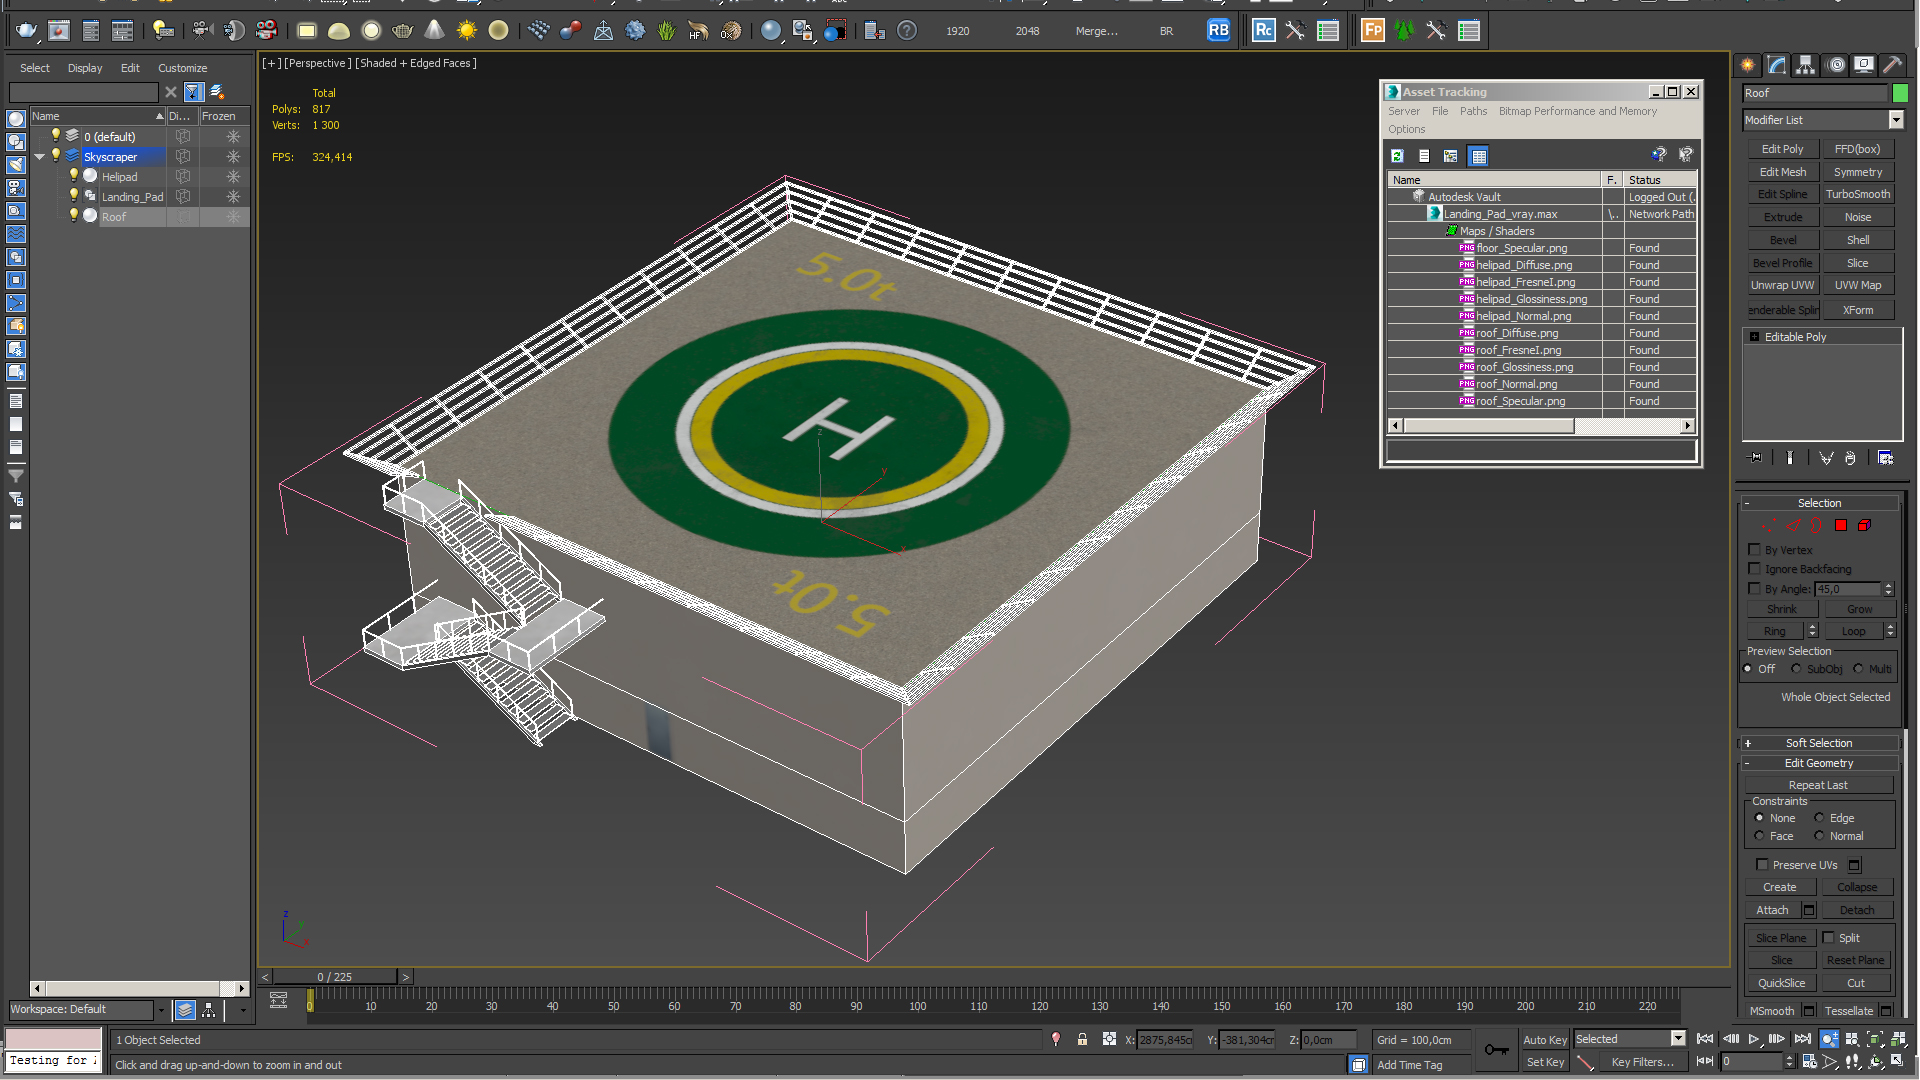Image resolution: width=1920 pixels, height=1080 pixels.
Task: Open the Utilities hammer panel tab
Action: [1893, 65]
